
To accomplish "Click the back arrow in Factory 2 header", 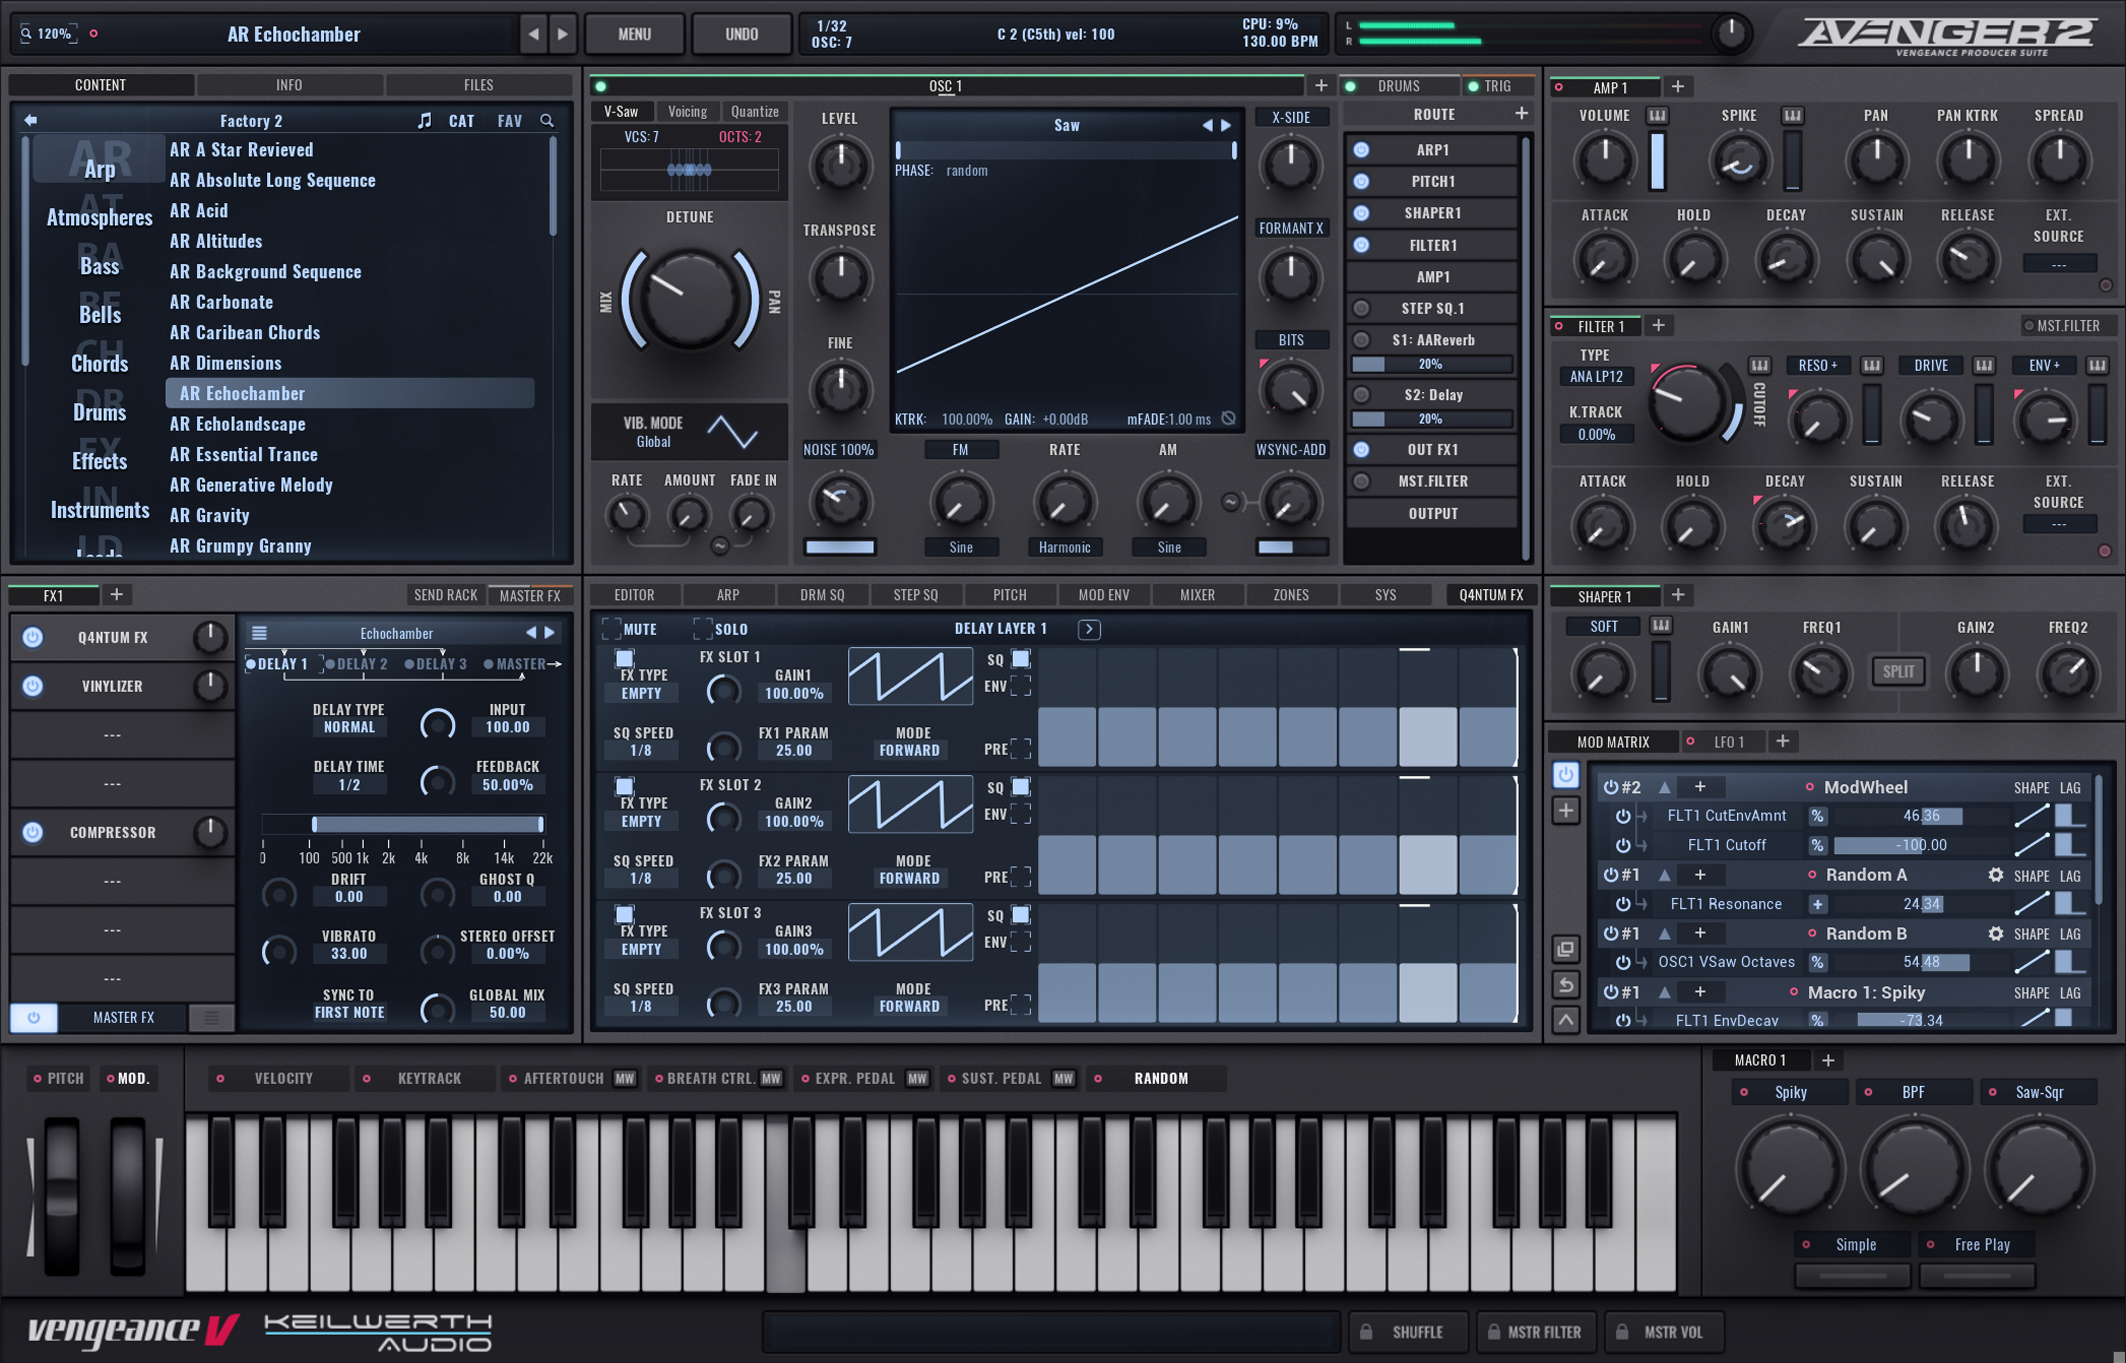I will click(x=30, y=120).
